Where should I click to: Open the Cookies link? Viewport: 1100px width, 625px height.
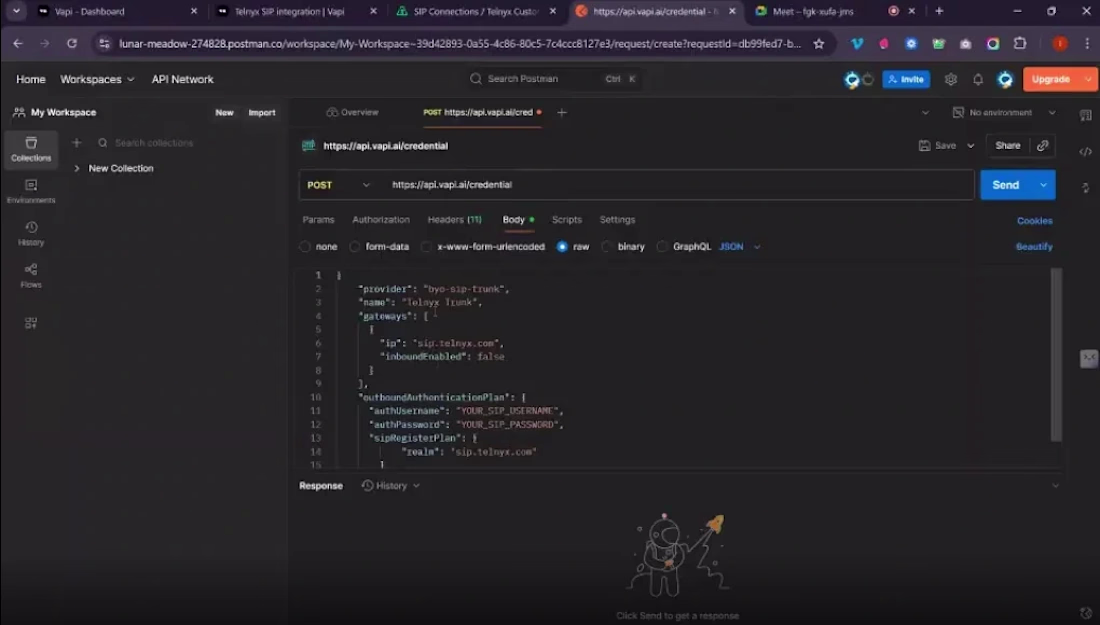pos(1034,220)
